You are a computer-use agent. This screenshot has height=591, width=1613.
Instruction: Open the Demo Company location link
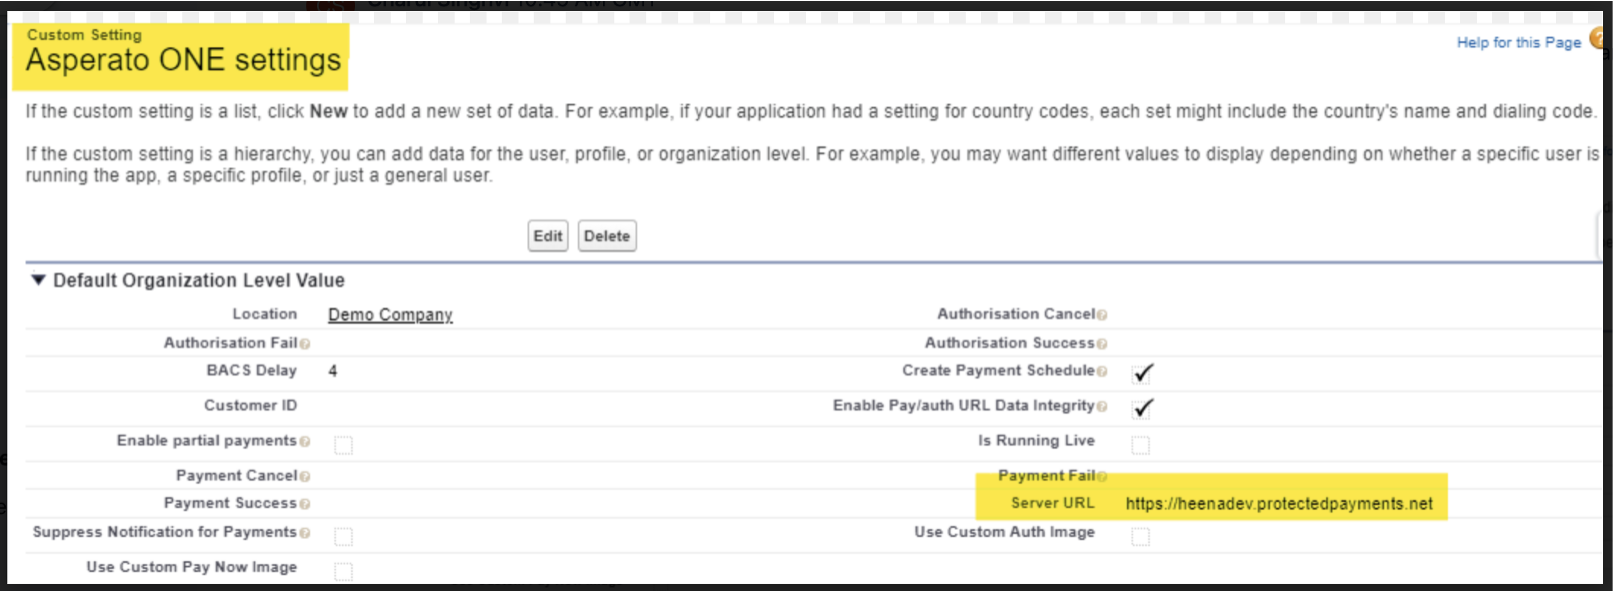[390, 314]
